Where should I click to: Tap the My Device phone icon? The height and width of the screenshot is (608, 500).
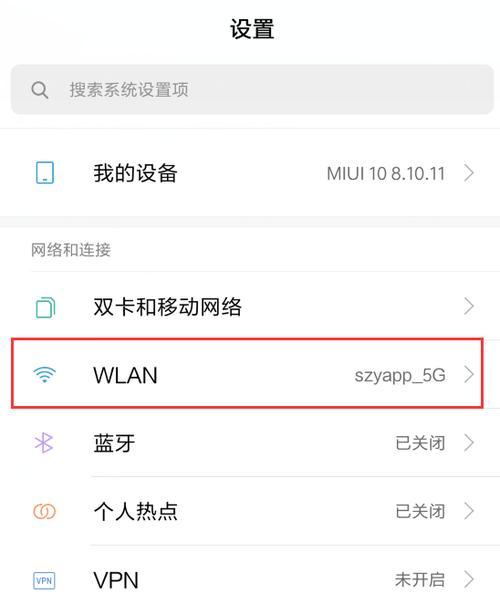click(x=45, y=173)
